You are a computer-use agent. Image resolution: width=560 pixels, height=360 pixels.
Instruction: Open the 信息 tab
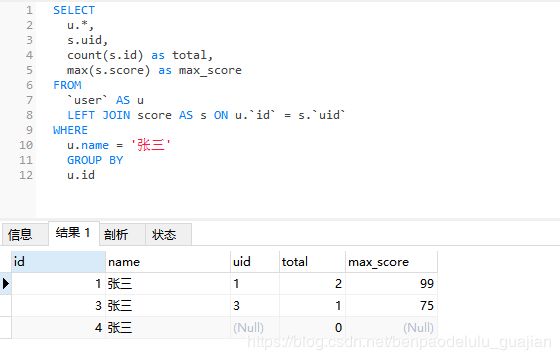25,234
